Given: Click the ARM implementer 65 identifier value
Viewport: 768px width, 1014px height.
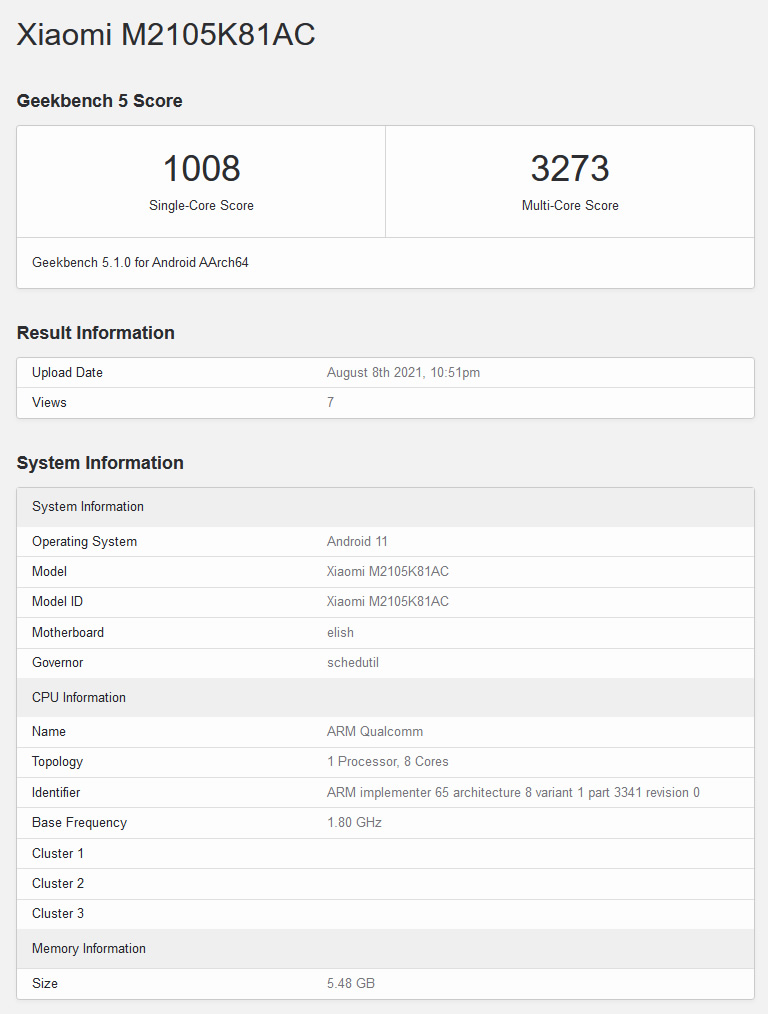Looking at the screenshot, I should click(x=513, y=793).
